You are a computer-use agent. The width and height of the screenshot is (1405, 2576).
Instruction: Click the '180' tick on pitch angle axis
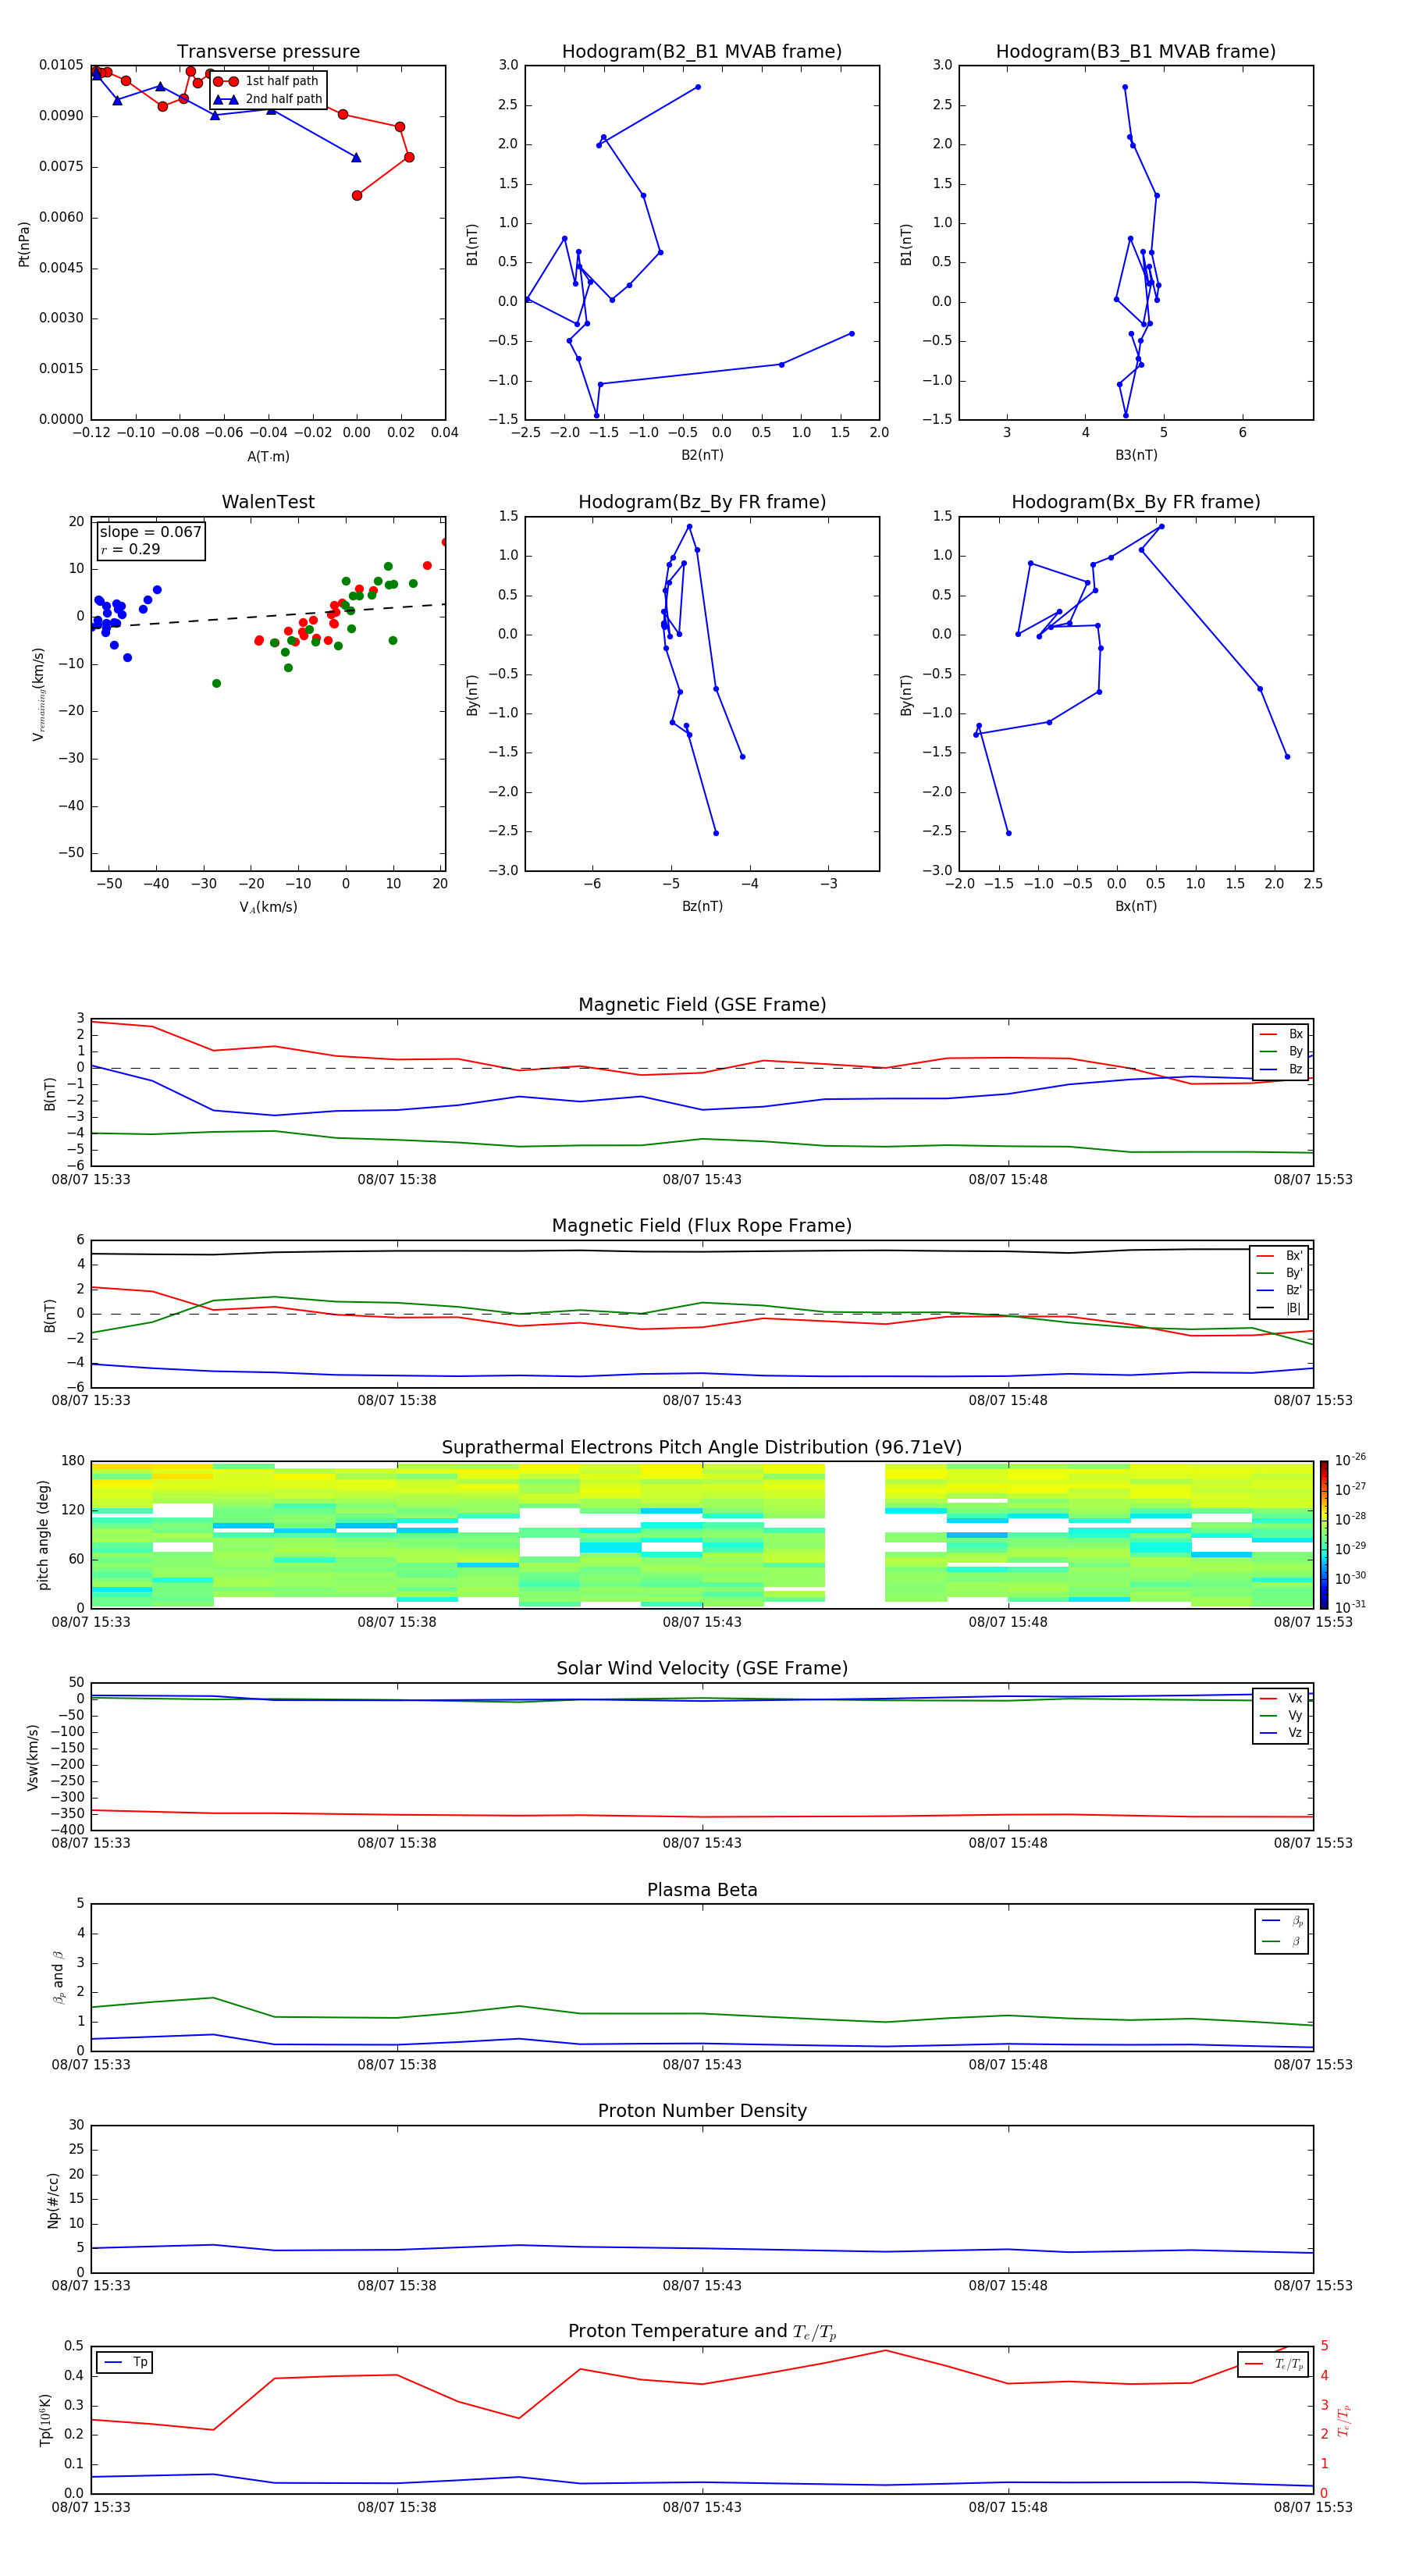point(73,1461)
